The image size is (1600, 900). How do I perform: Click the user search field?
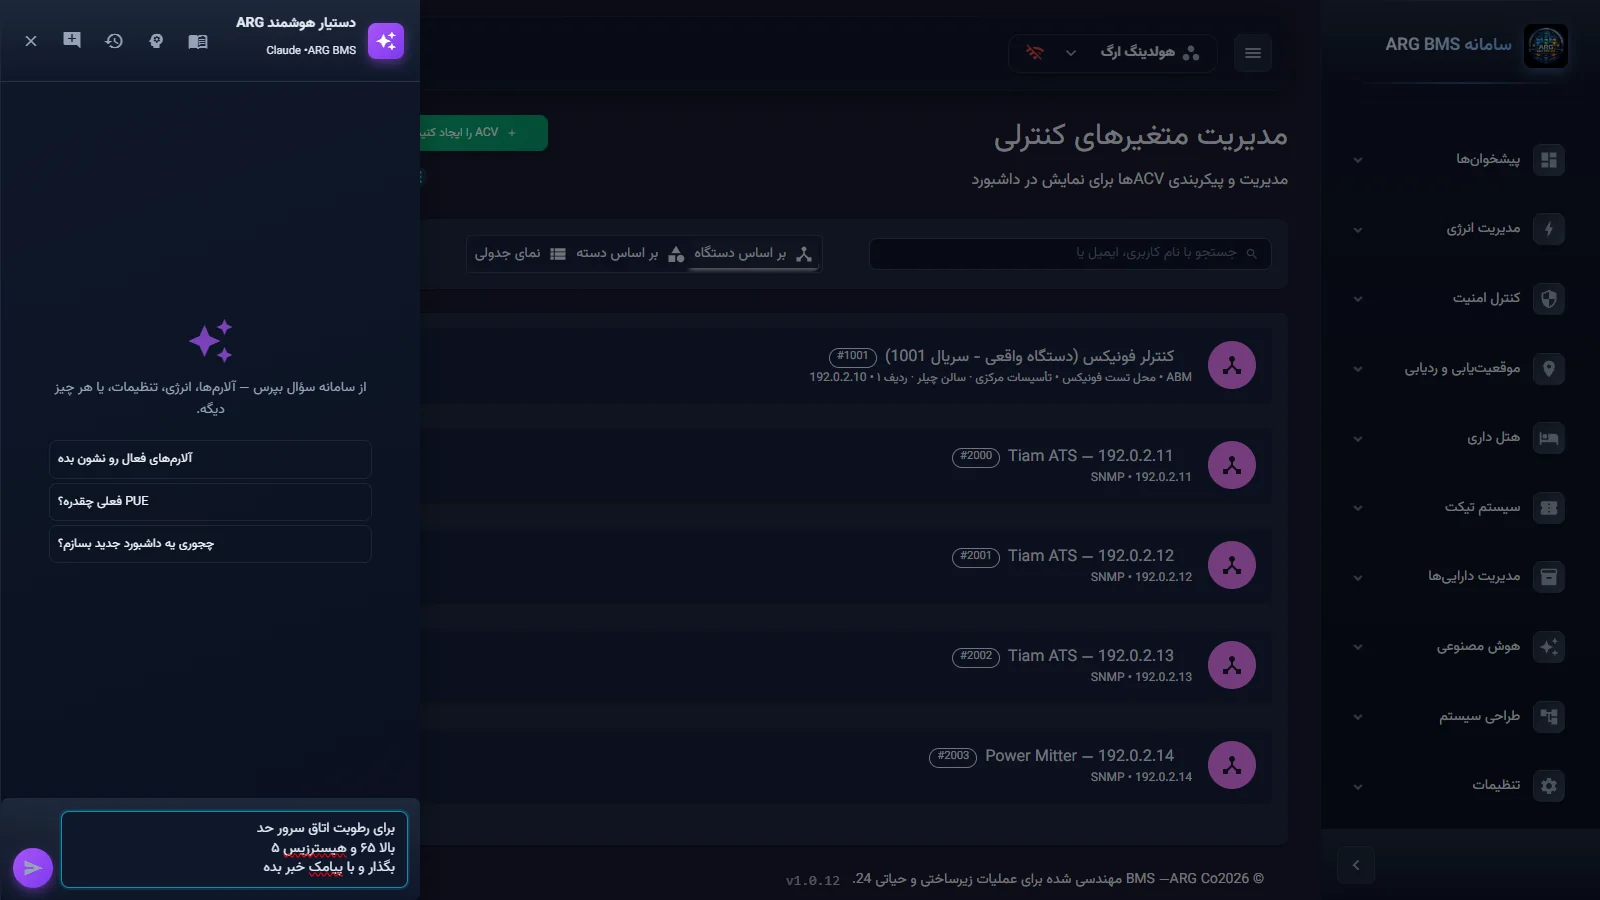[x=1070, y=253]
